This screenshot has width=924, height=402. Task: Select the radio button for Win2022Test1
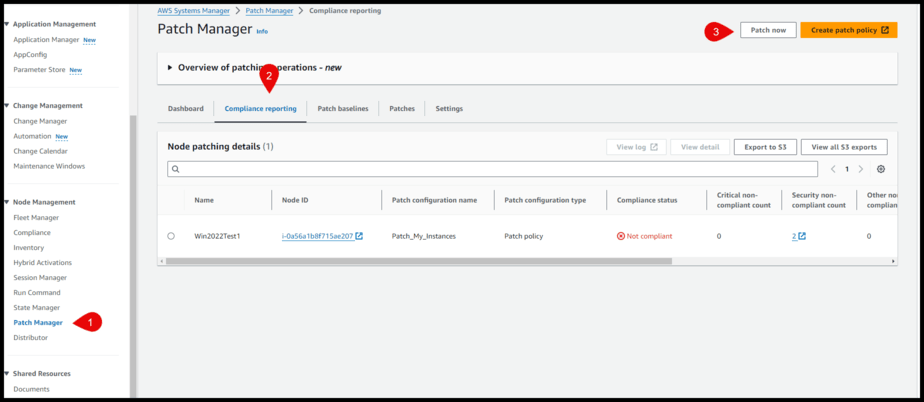(x=171, y=236)
